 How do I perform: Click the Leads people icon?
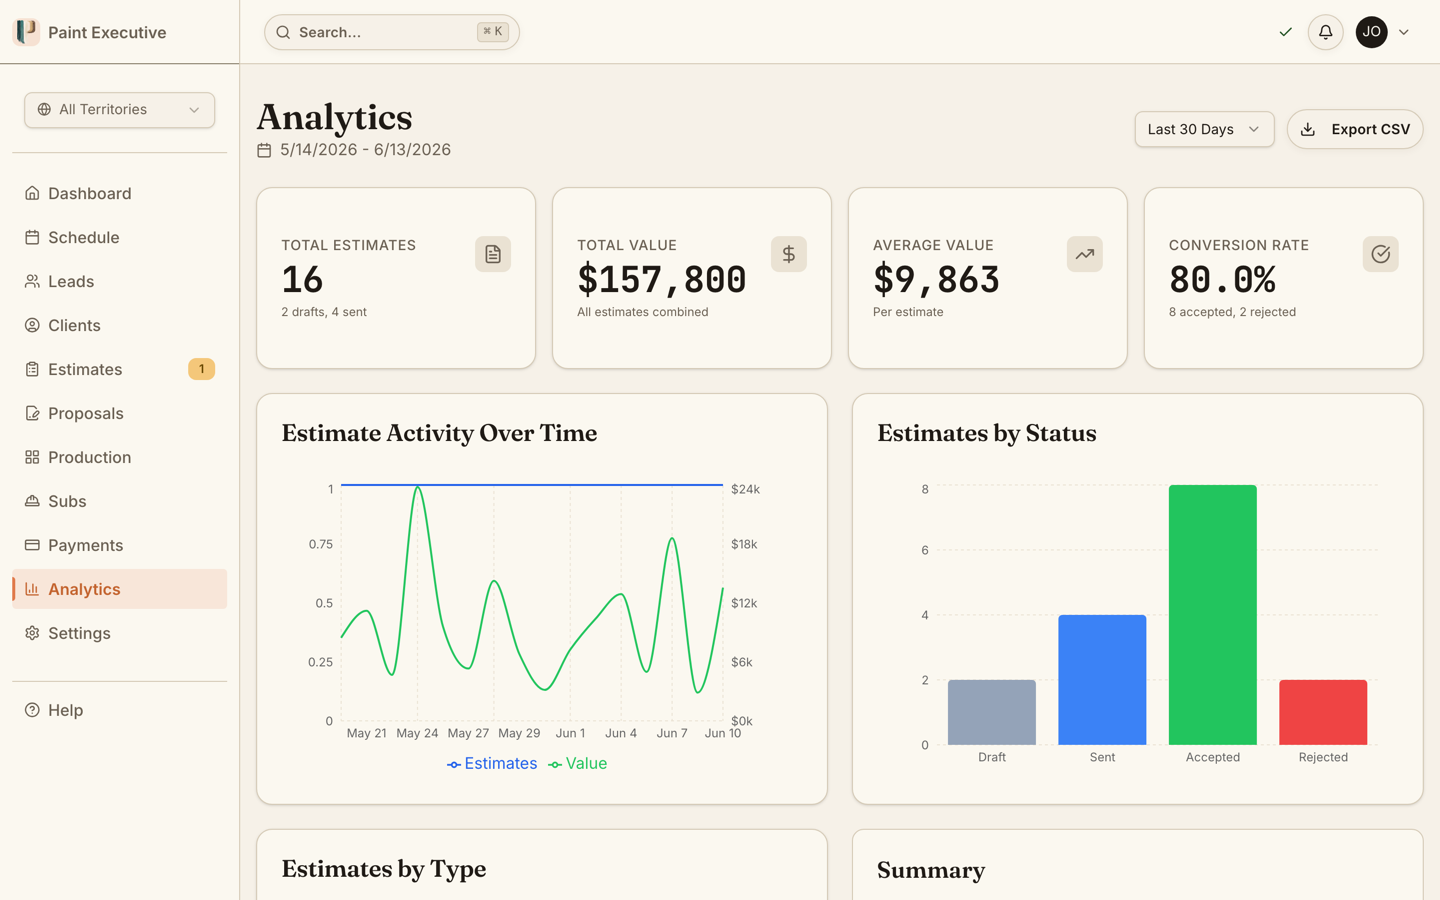click(x=32, y=281)
